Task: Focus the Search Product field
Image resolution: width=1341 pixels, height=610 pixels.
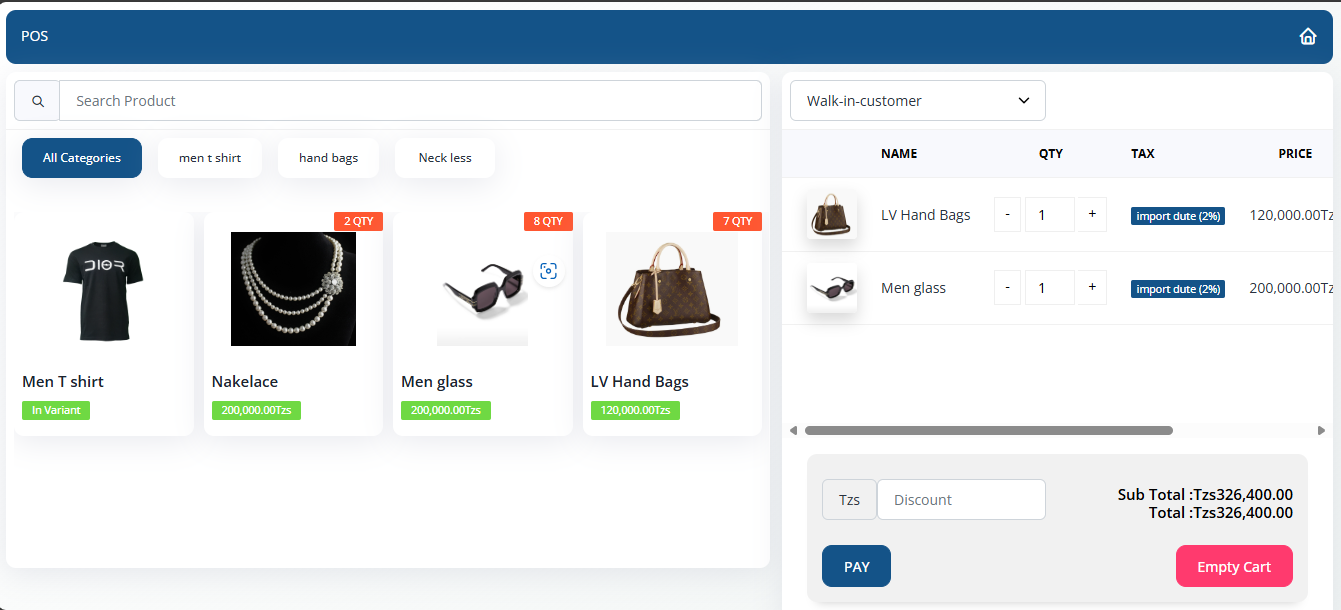Action: [x=410, y=101]
